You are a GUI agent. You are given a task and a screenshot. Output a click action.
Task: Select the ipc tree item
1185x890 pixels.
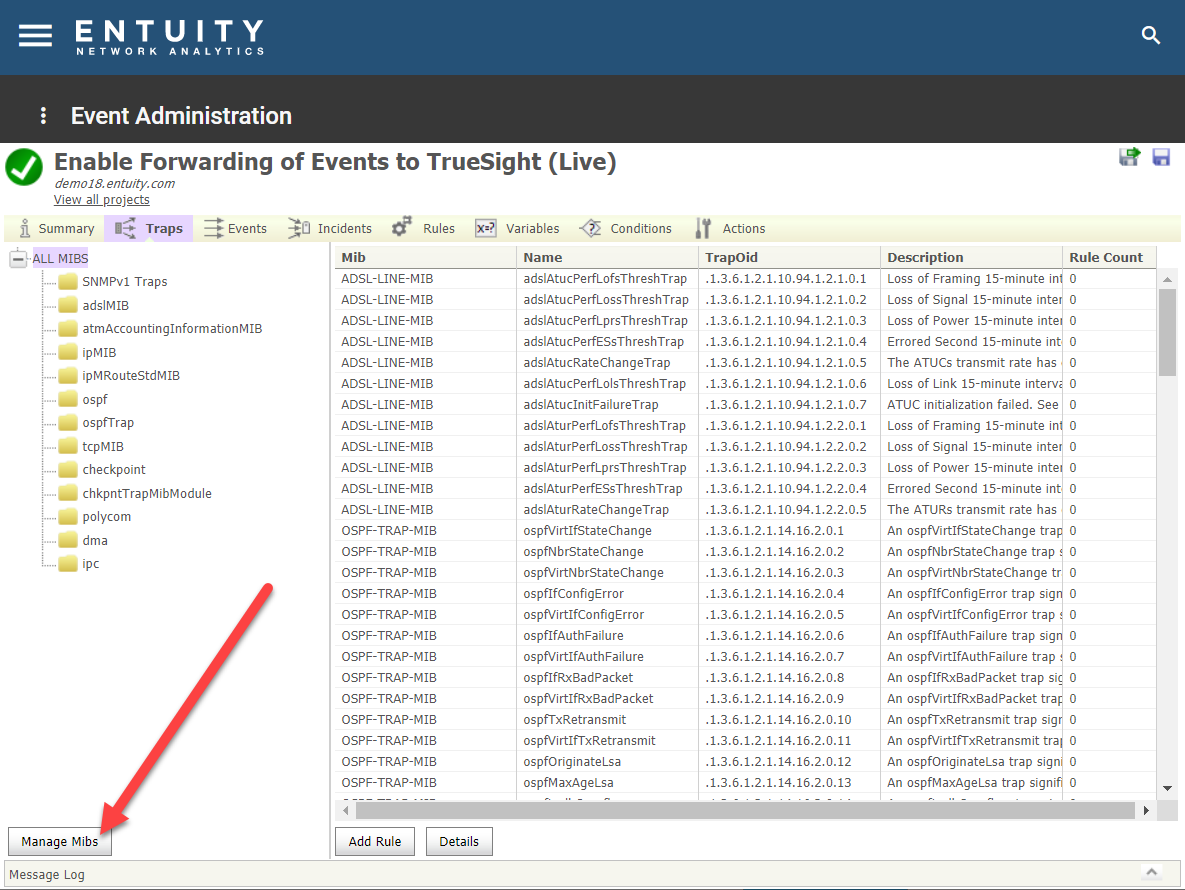point(91,564)
